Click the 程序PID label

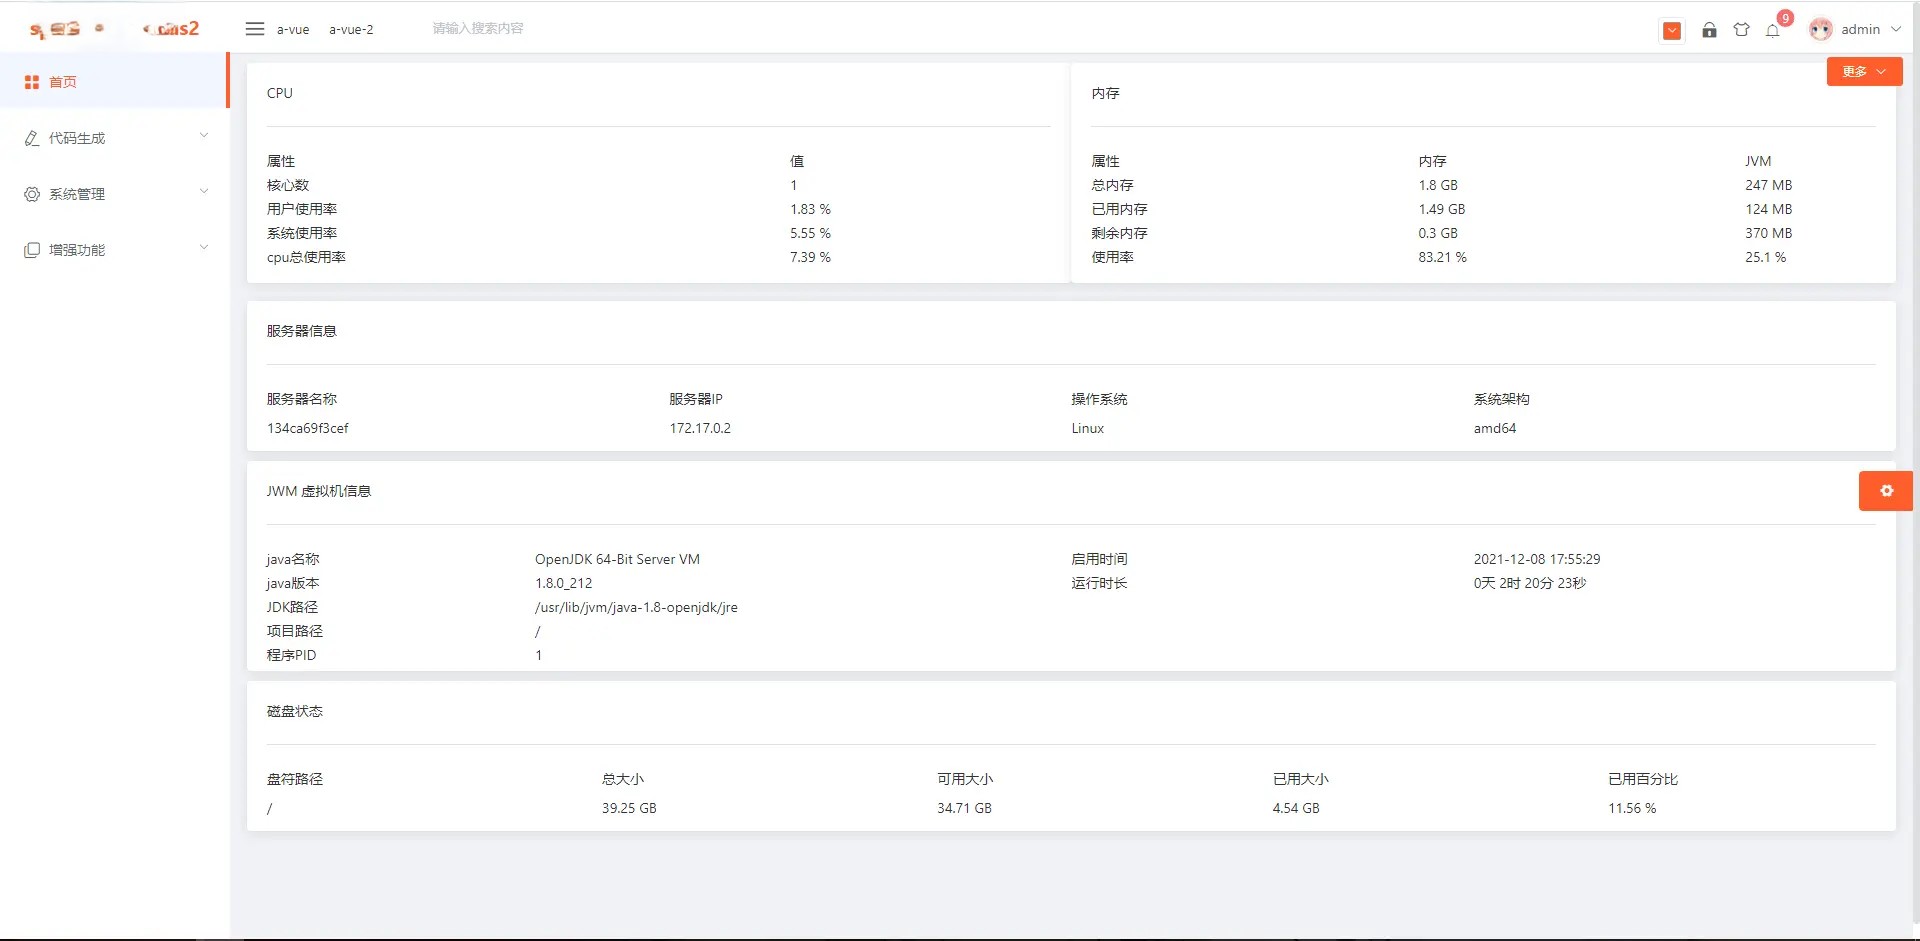click(x=291, y=655)
